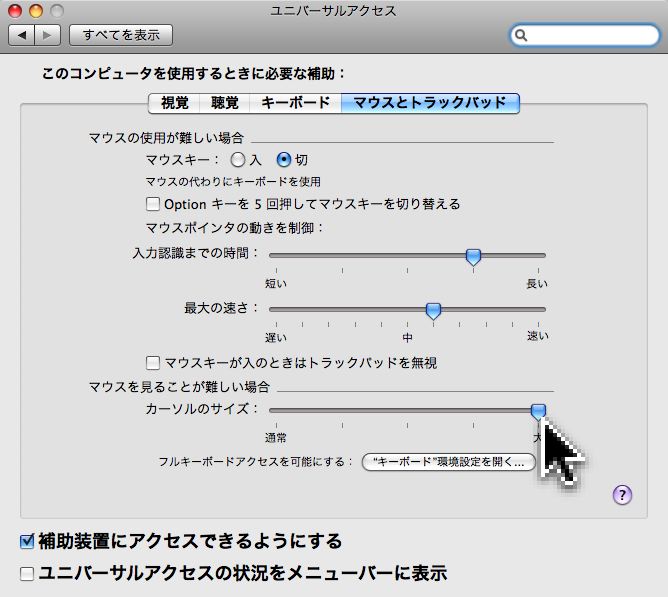Click the すべてを表示 button
The height and width of the screenshot is (597, 668).
tap(121, 36)
